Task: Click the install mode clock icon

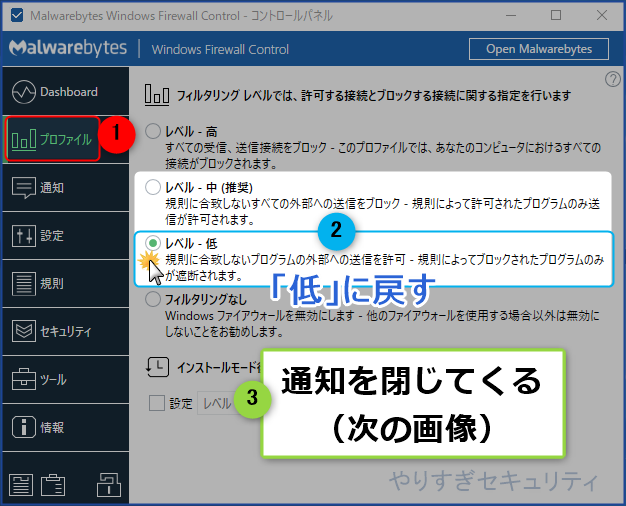Action: pos(157,367)
